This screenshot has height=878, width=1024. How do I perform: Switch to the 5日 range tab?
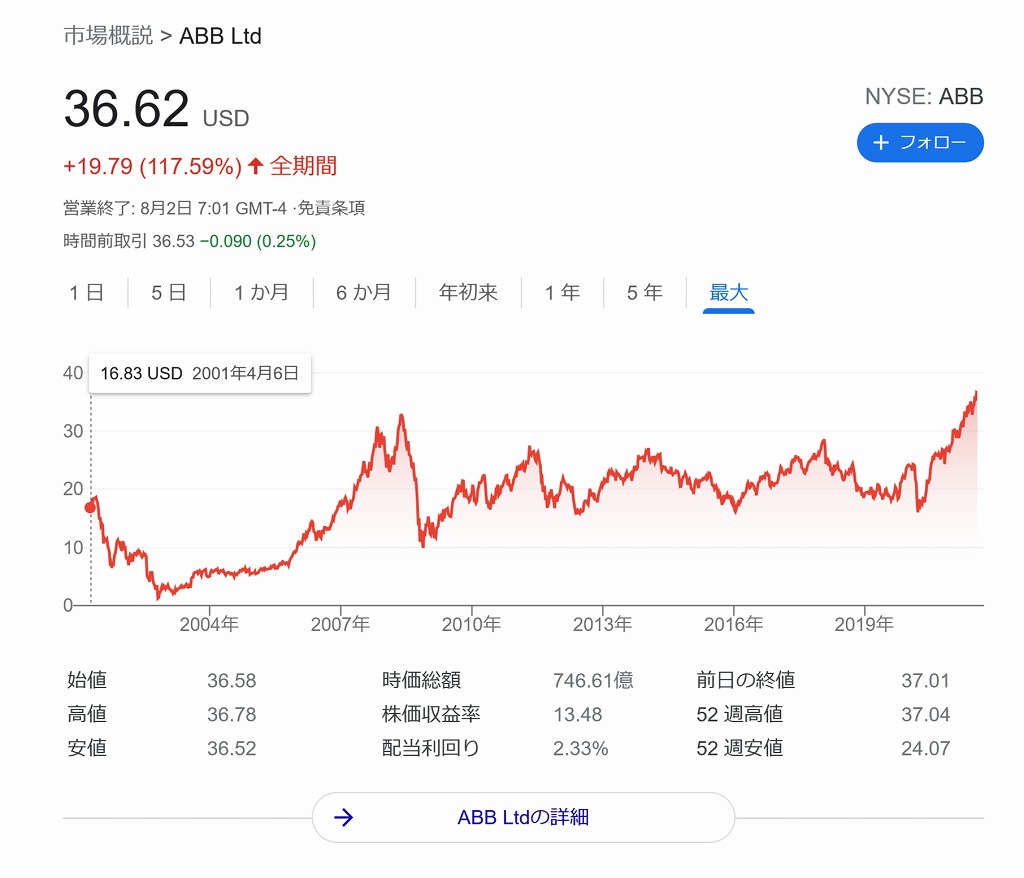(169, 293)
